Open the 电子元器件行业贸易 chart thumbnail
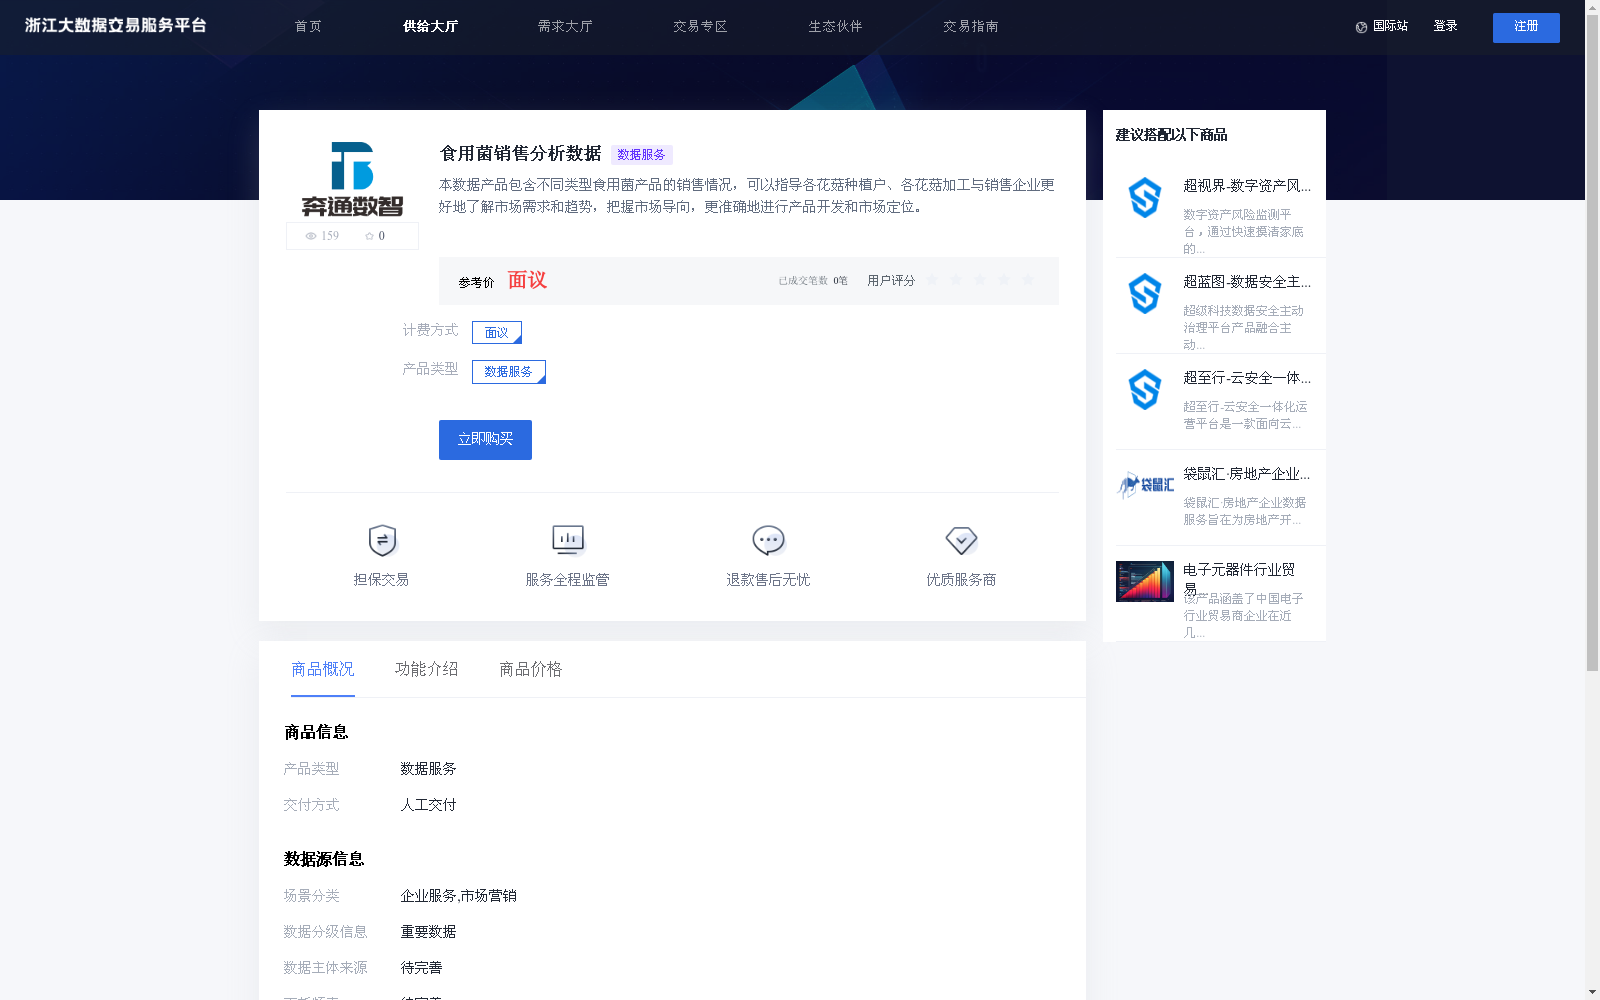This screenshot has width=1600, height=1000. 1145,581
